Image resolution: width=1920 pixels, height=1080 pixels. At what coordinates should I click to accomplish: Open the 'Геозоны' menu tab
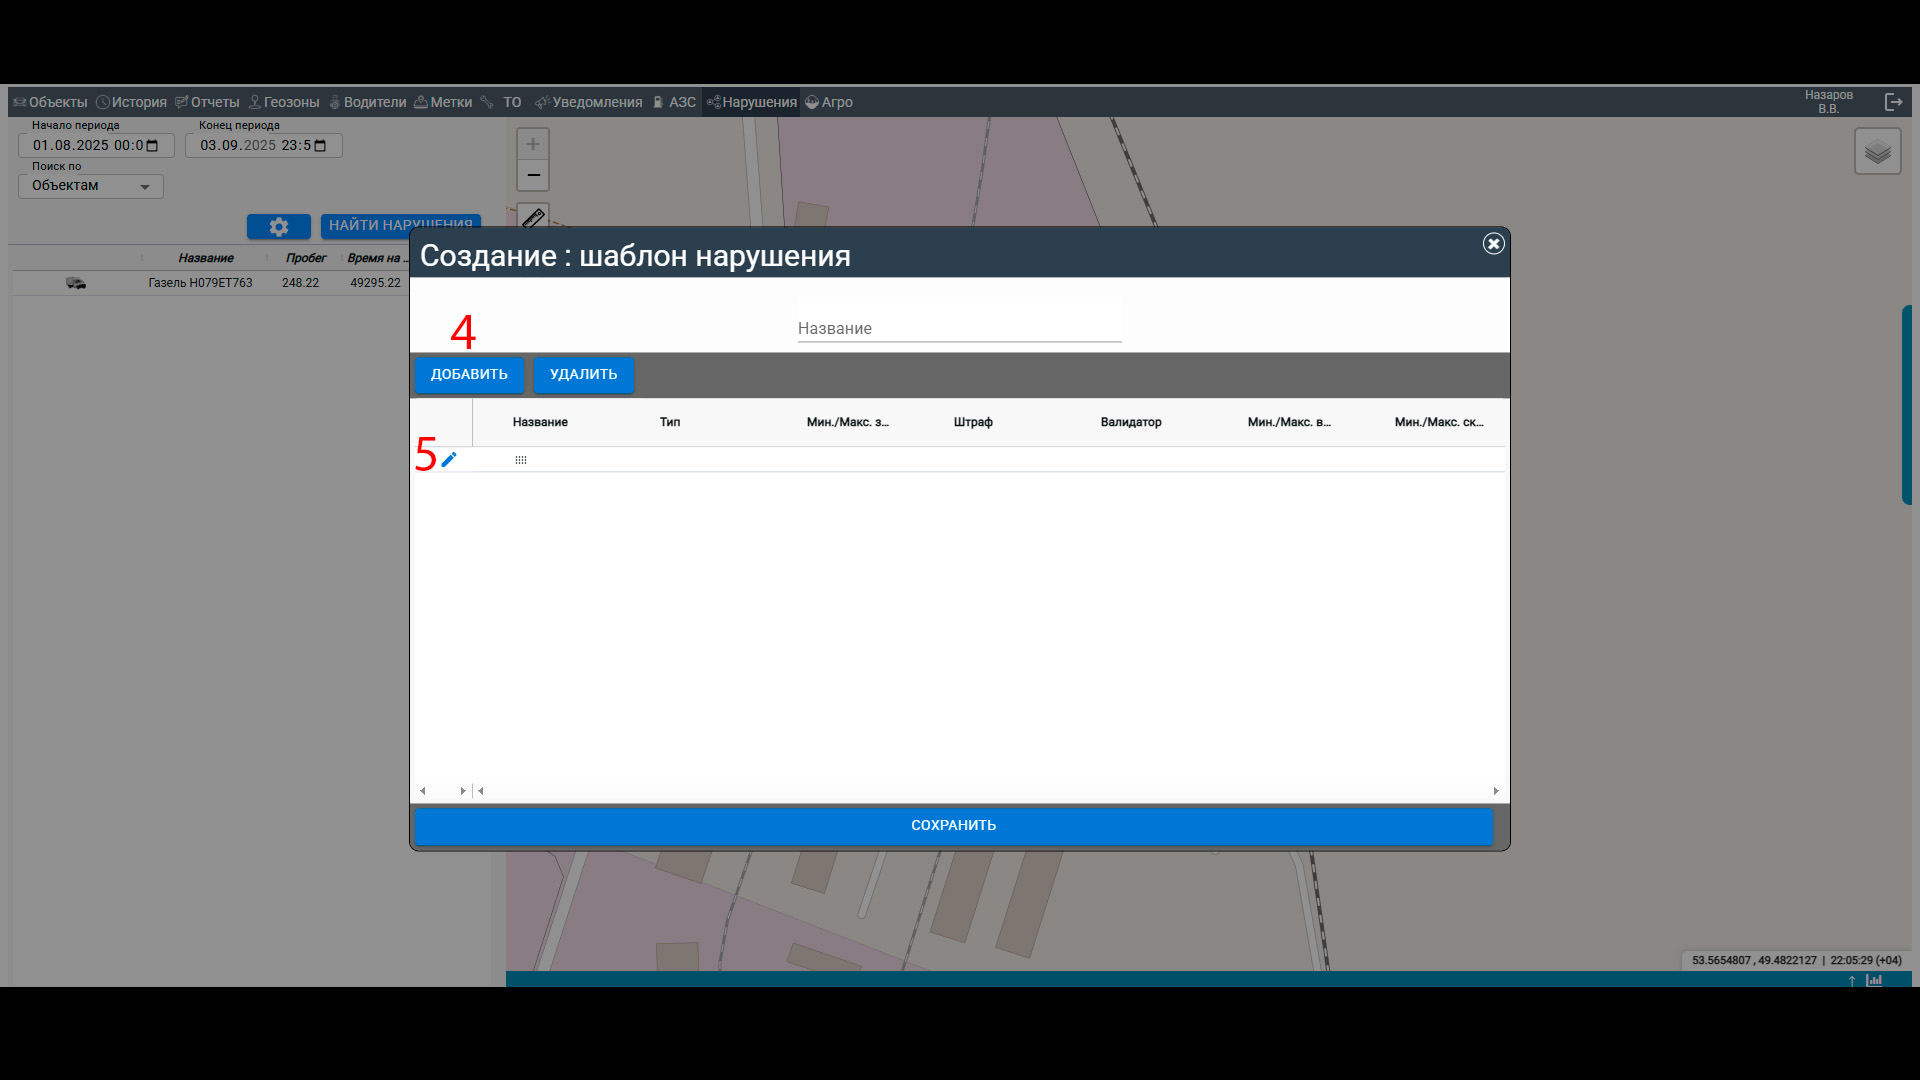284,102
